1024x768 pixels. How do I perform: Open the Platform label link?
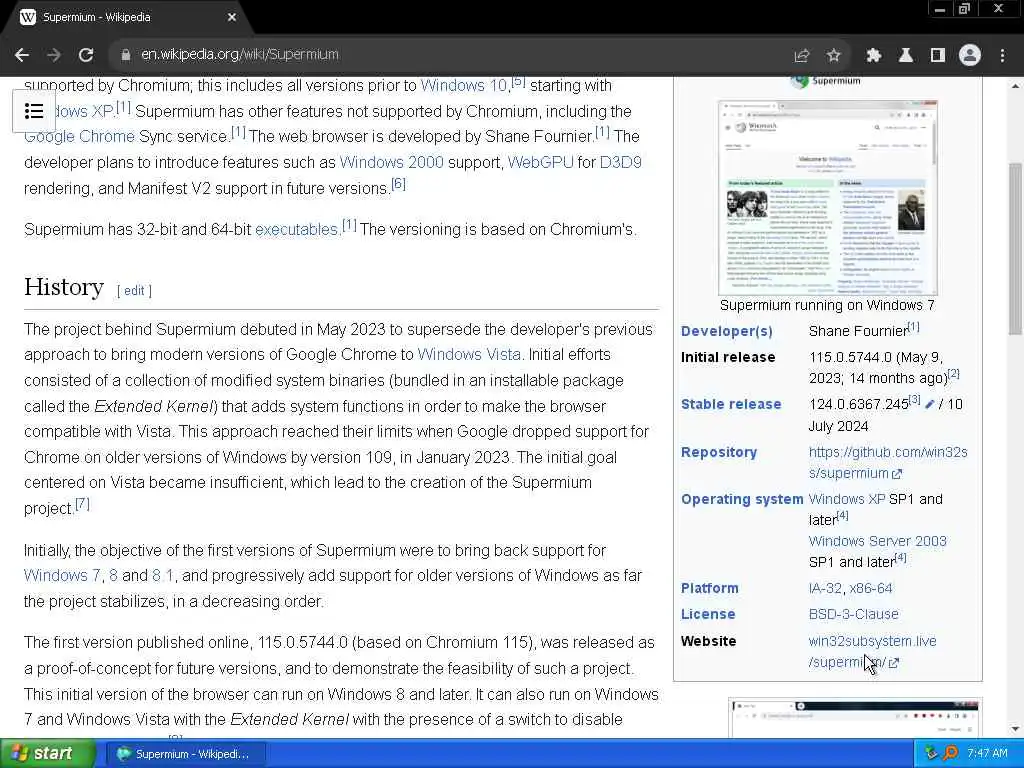709,588
